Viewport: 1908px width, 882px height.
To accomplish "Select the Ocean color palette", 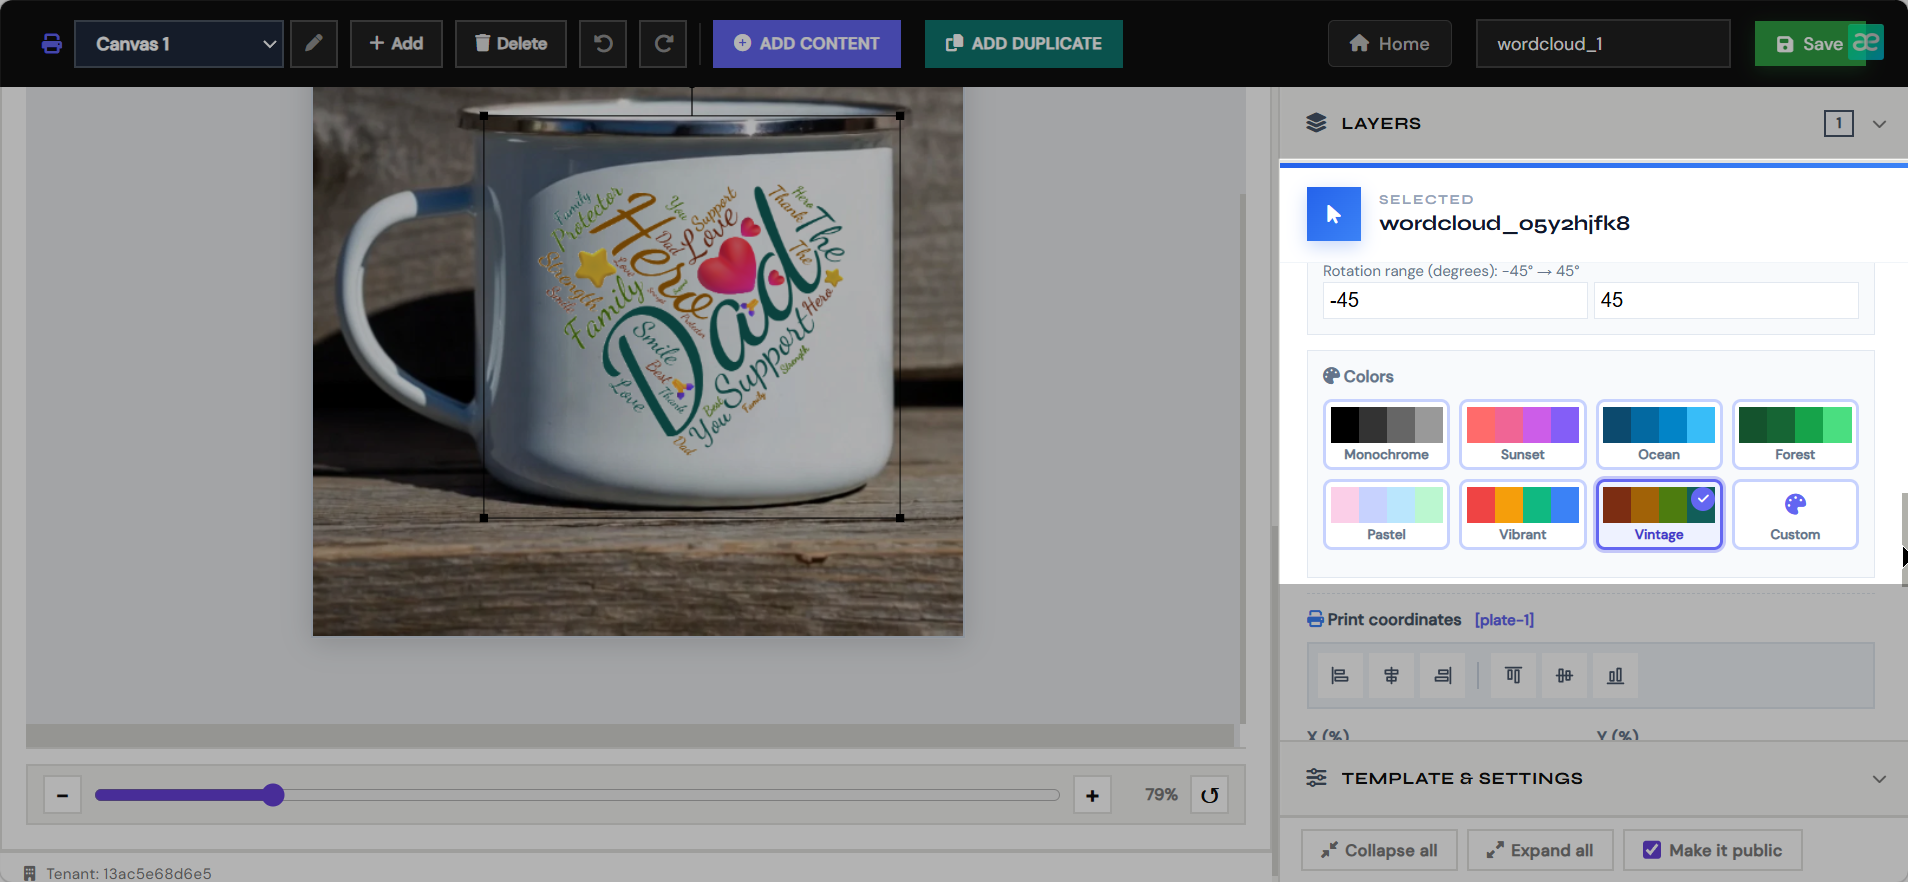I will [x=1659, y=434].
